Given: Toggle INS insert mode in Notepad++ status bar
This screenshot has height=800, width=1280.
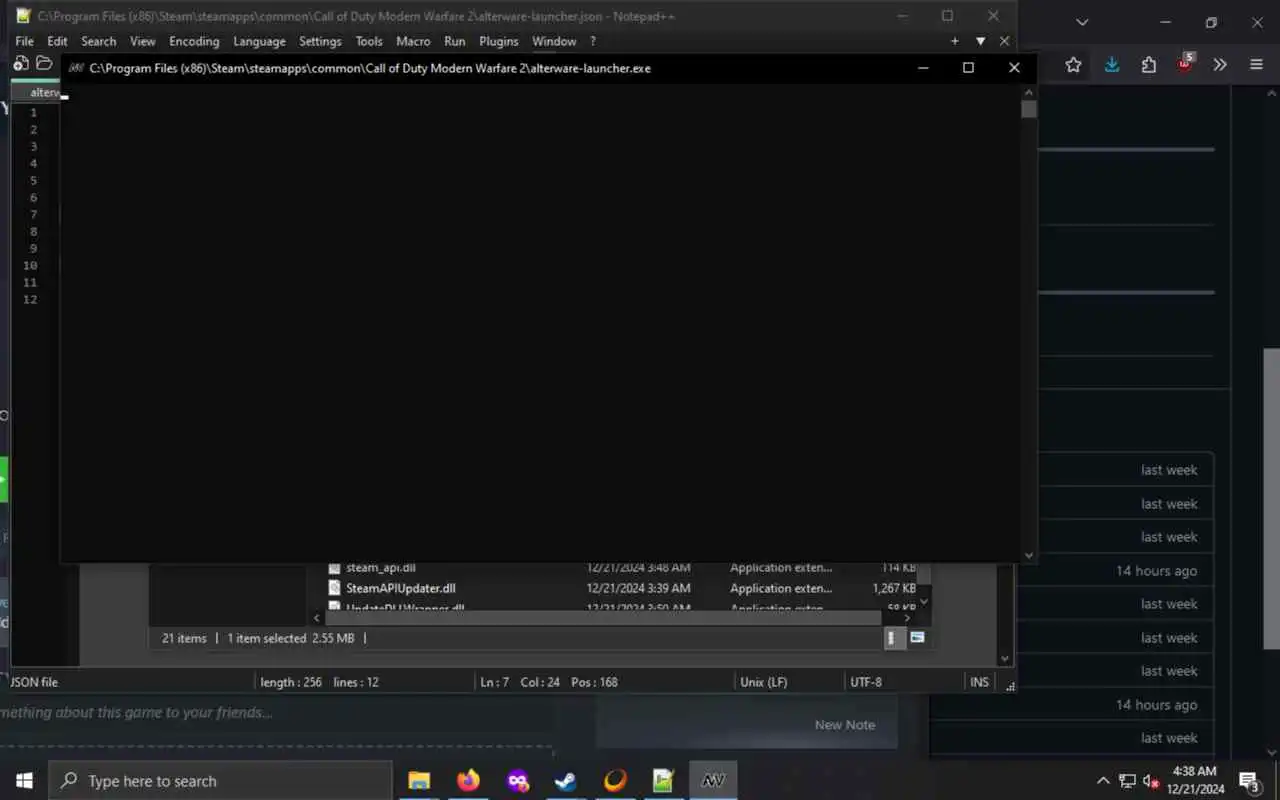Looking at the screenshot, I should [x=979, y=682].
